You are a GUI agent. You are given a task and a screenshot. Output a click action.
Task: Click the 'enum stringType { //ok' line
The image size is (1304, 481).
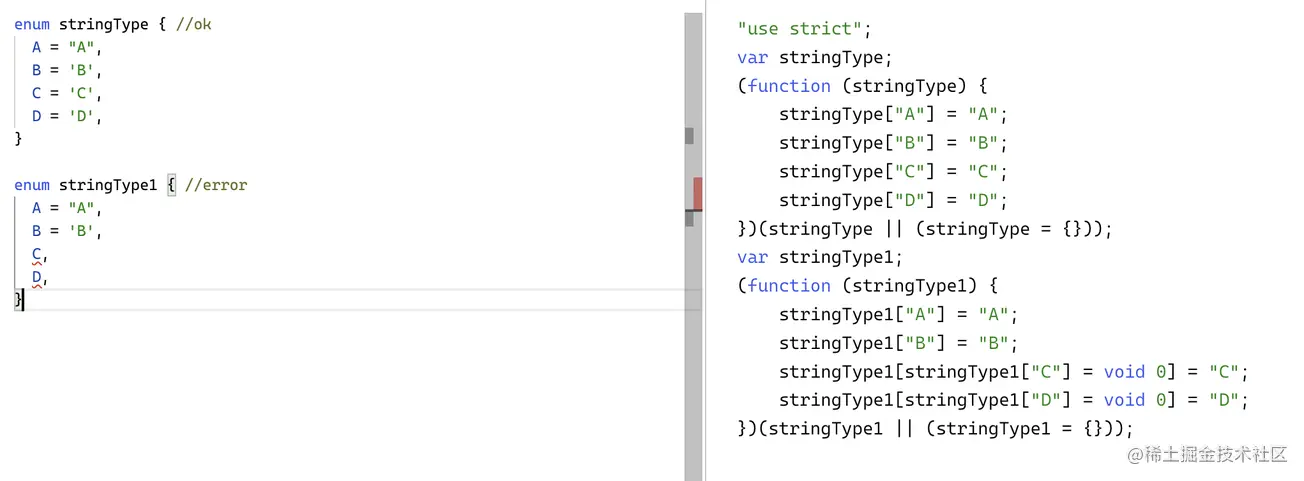coord(113,24)
